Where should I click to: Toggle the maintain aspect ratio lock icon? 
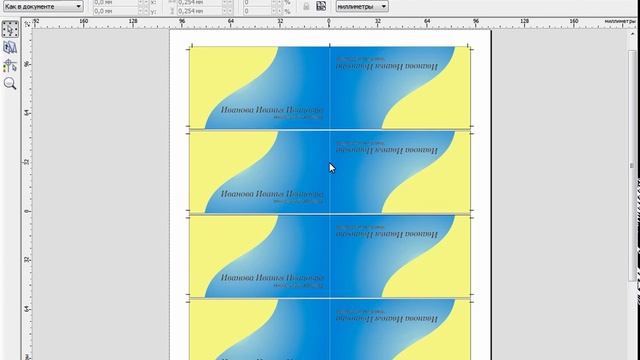[306, 7]
